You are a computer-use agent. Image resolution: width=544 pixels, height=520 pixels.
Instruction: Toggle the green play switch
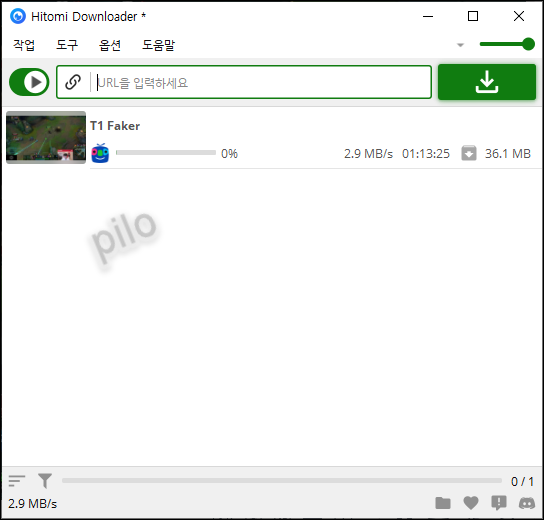click(29, 82)
